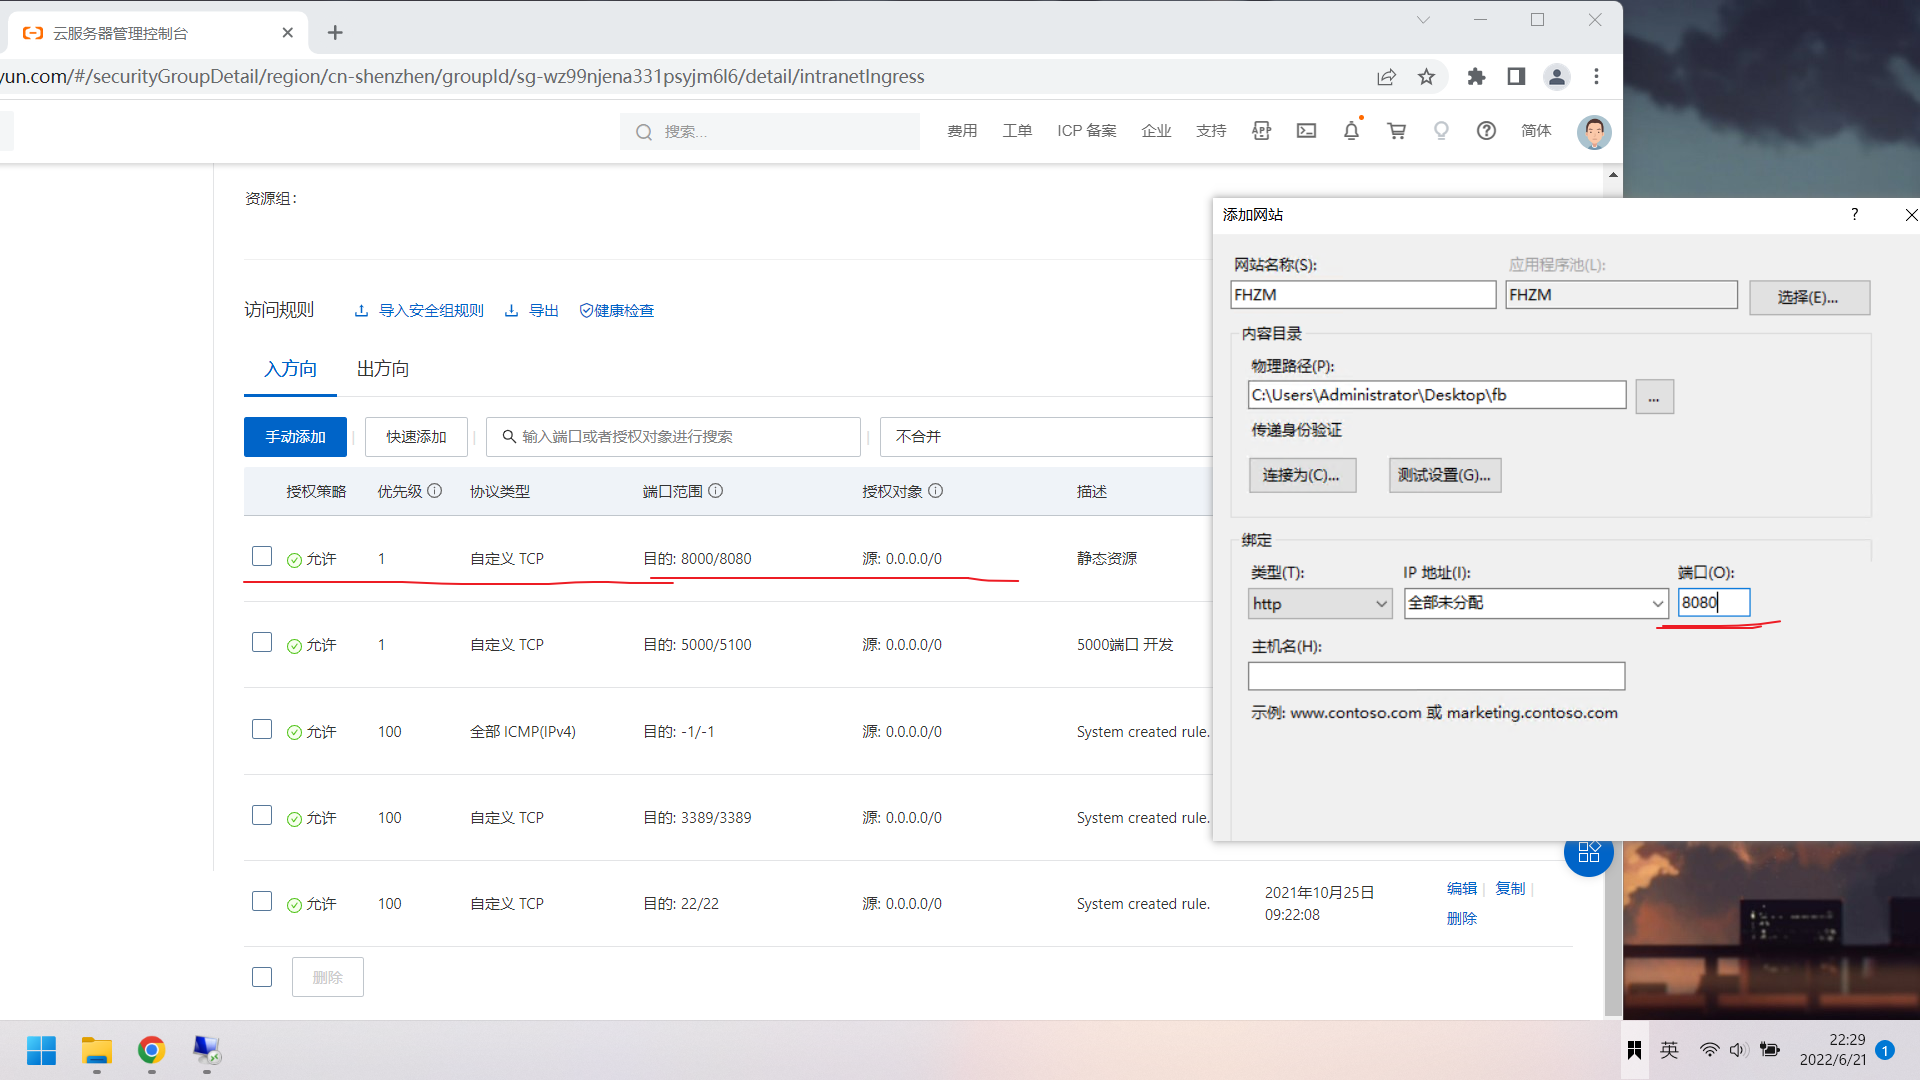Click the app download icon next to 支持

pos(1261,131)
